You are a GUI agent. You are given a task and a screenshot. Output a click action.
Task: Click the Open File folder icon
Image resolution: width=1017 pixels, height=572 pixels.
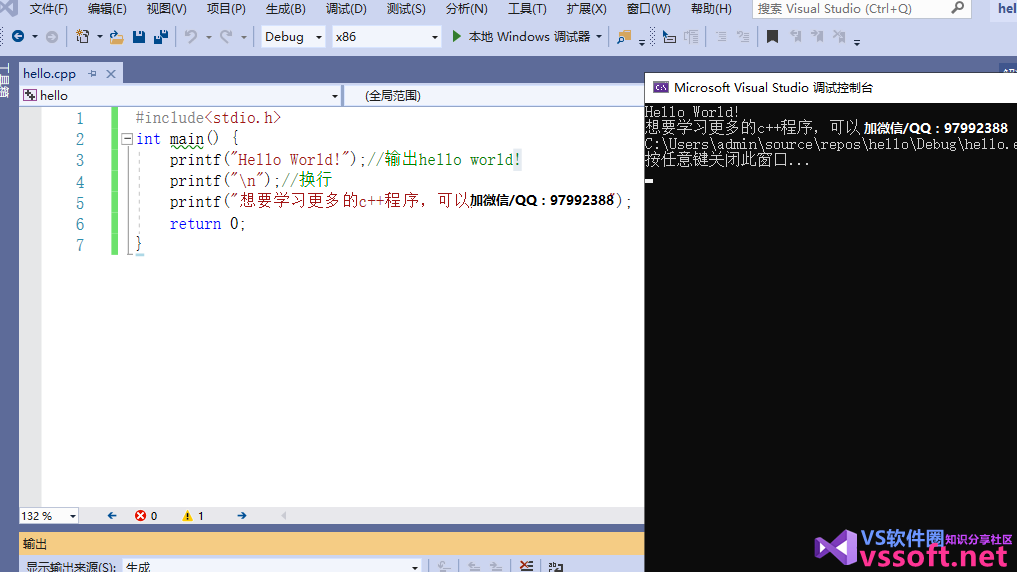click(117, 37)
